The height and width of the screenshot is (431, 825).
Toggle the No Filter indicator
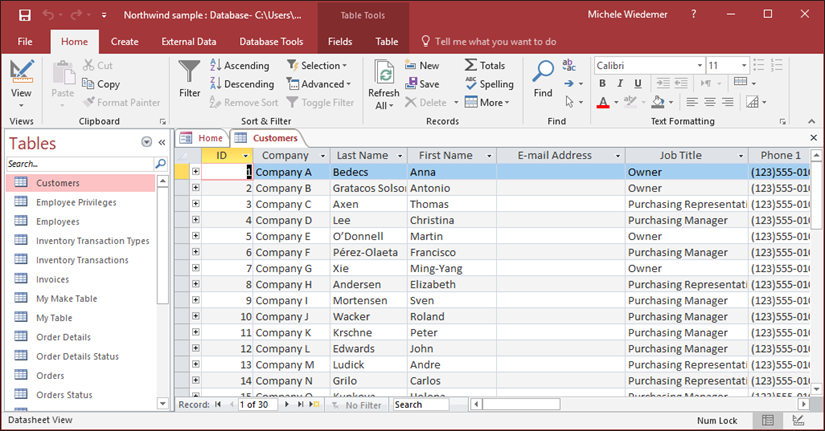click(356, 405)
